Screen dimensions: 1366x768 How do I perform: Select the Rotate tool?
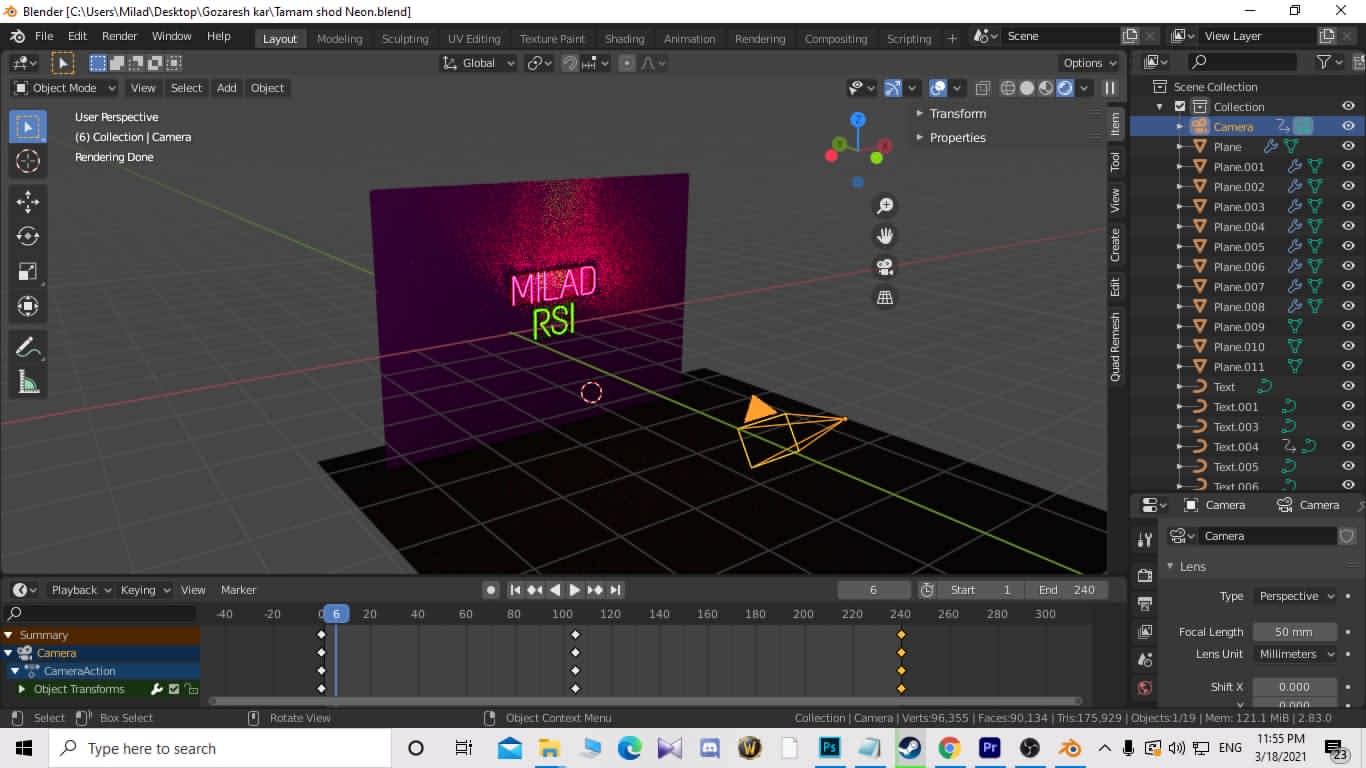(x=28, y=236)
